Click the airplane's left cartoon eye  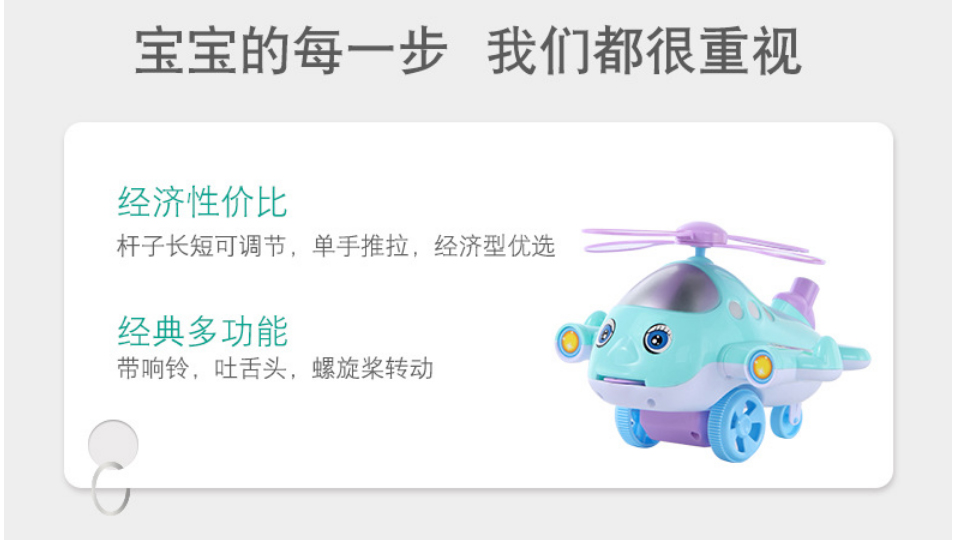point(606,332)
